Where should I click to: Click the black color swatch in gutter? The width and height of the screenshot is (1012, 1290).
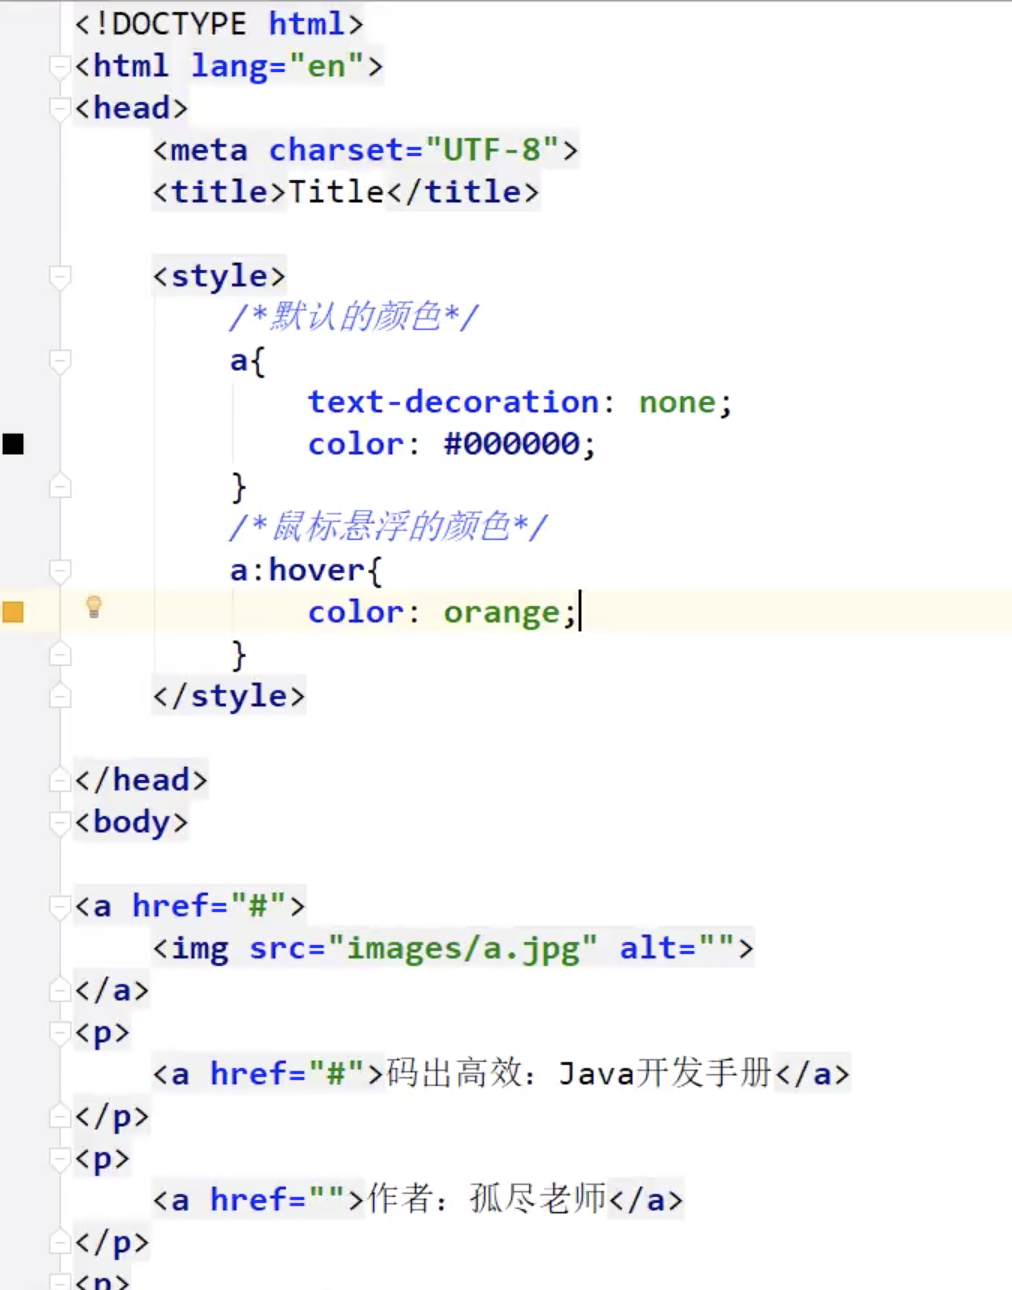[13, 444]
